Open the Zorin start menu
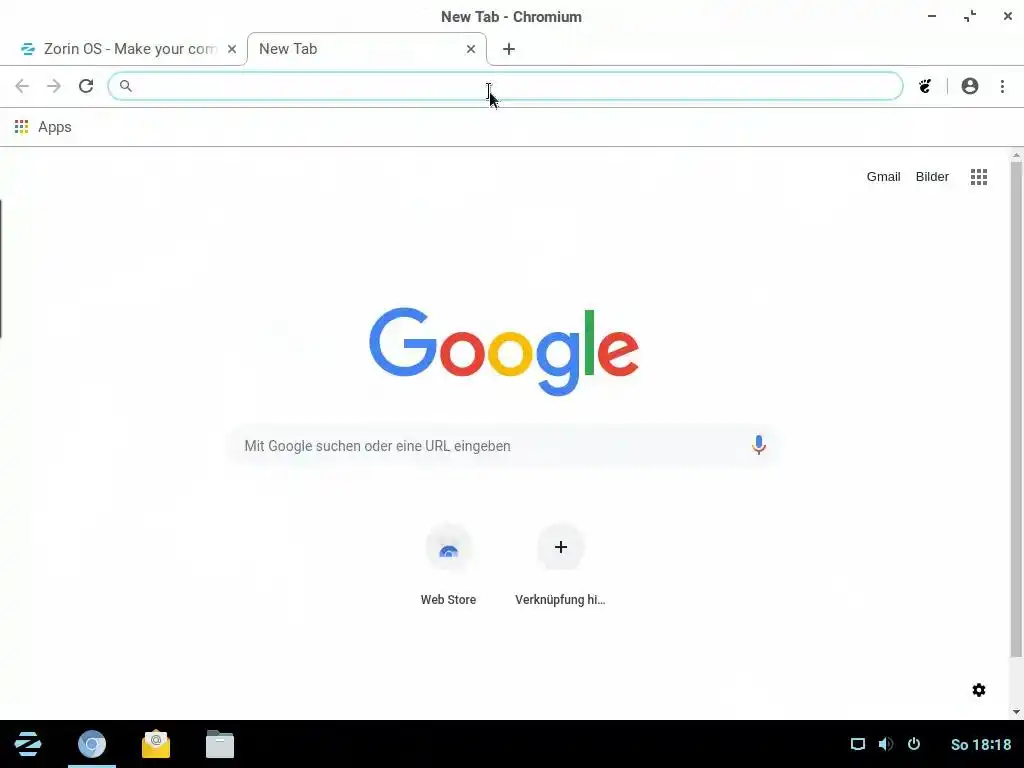Viewport: 1024px width, 768px height. pos(28,744)
